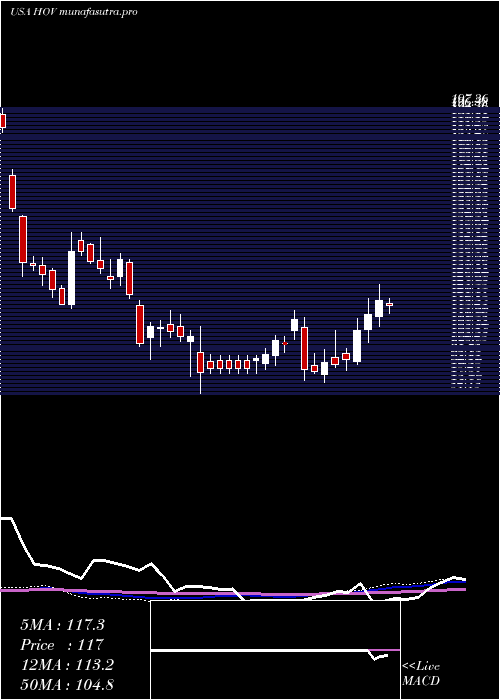Select the 50MA : 104.8 value
500x700 pixels.
(67, 684)
